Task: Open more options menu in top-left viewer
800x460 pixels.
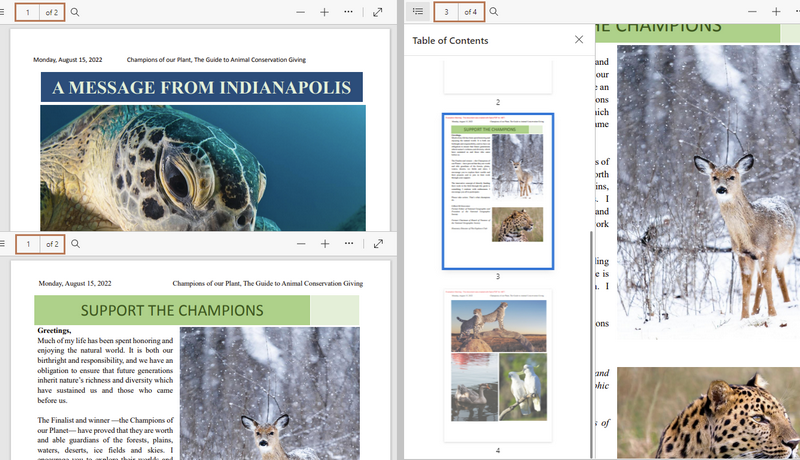Action: point(348,12)
